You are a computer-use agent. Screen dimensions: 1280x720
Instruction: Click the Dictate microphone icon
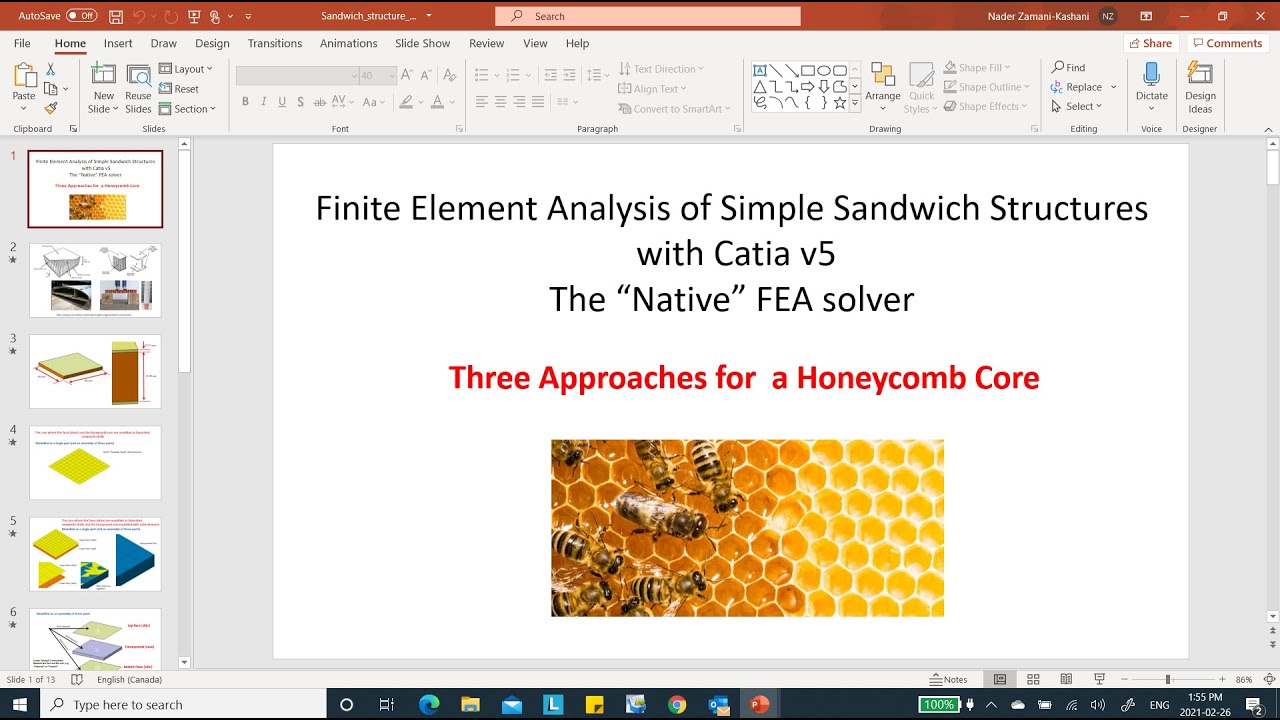[x=1151, y=76]
